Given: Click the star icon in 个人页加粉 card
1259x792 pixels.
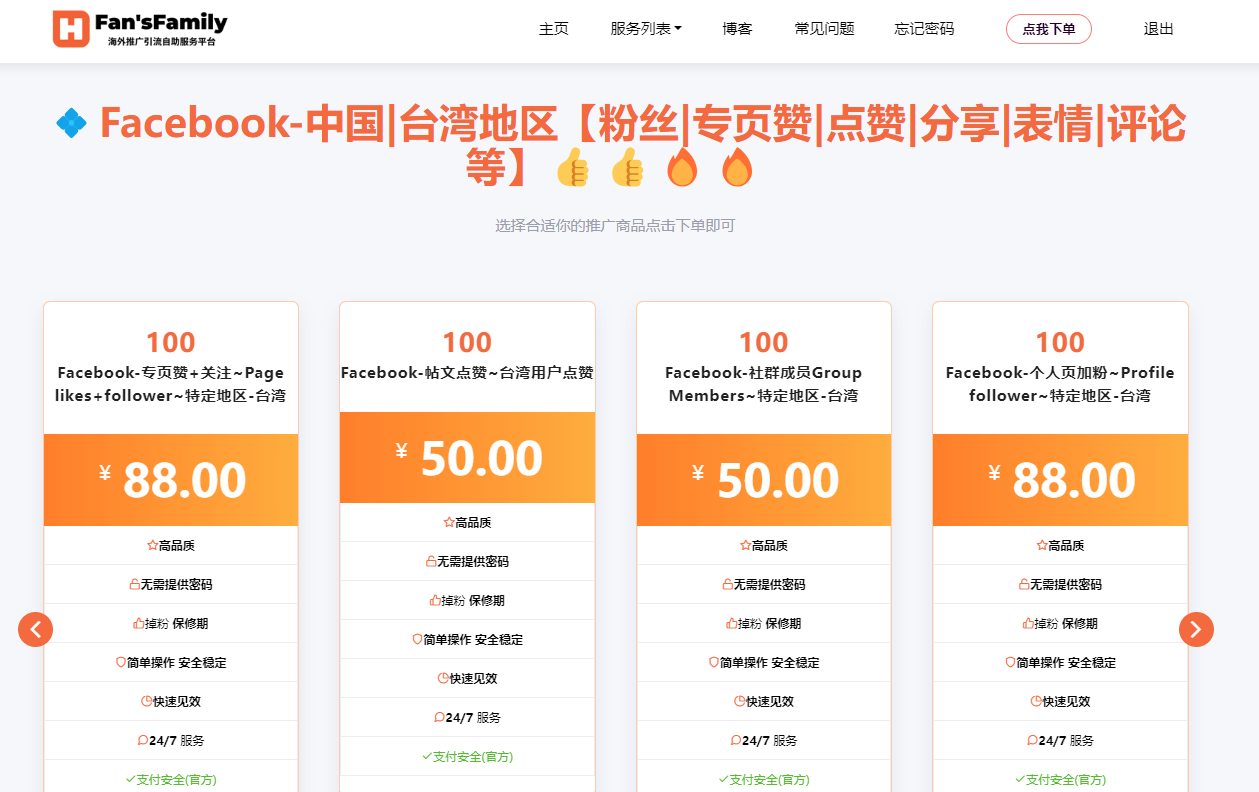Looking at the screenshot, I should (1042, 546).
